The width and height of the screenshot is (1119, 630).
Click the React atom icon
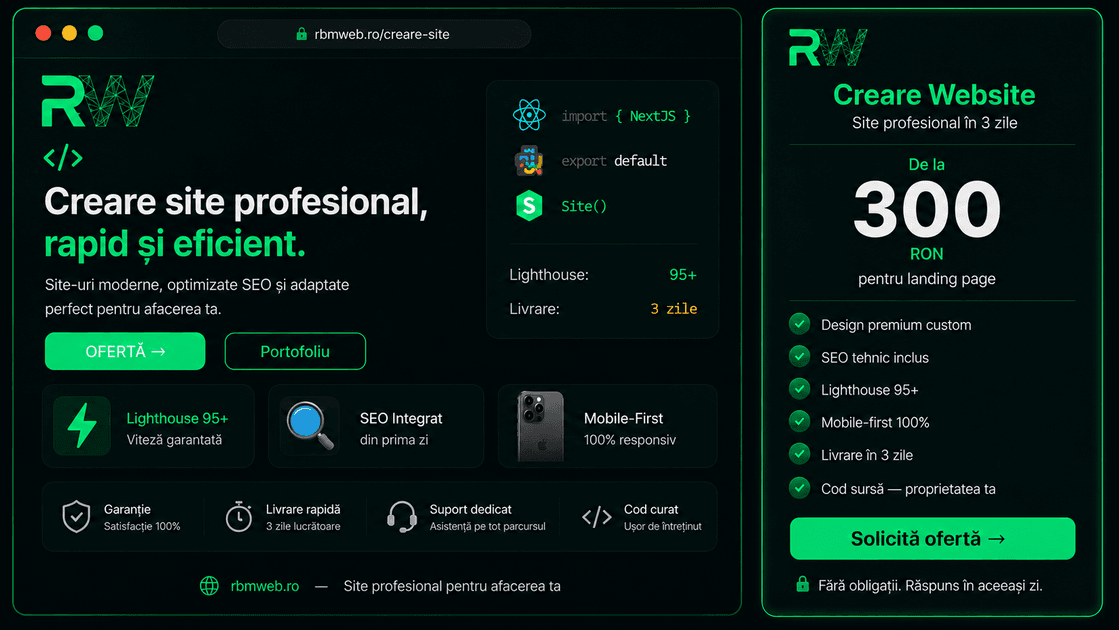[529, 115]
